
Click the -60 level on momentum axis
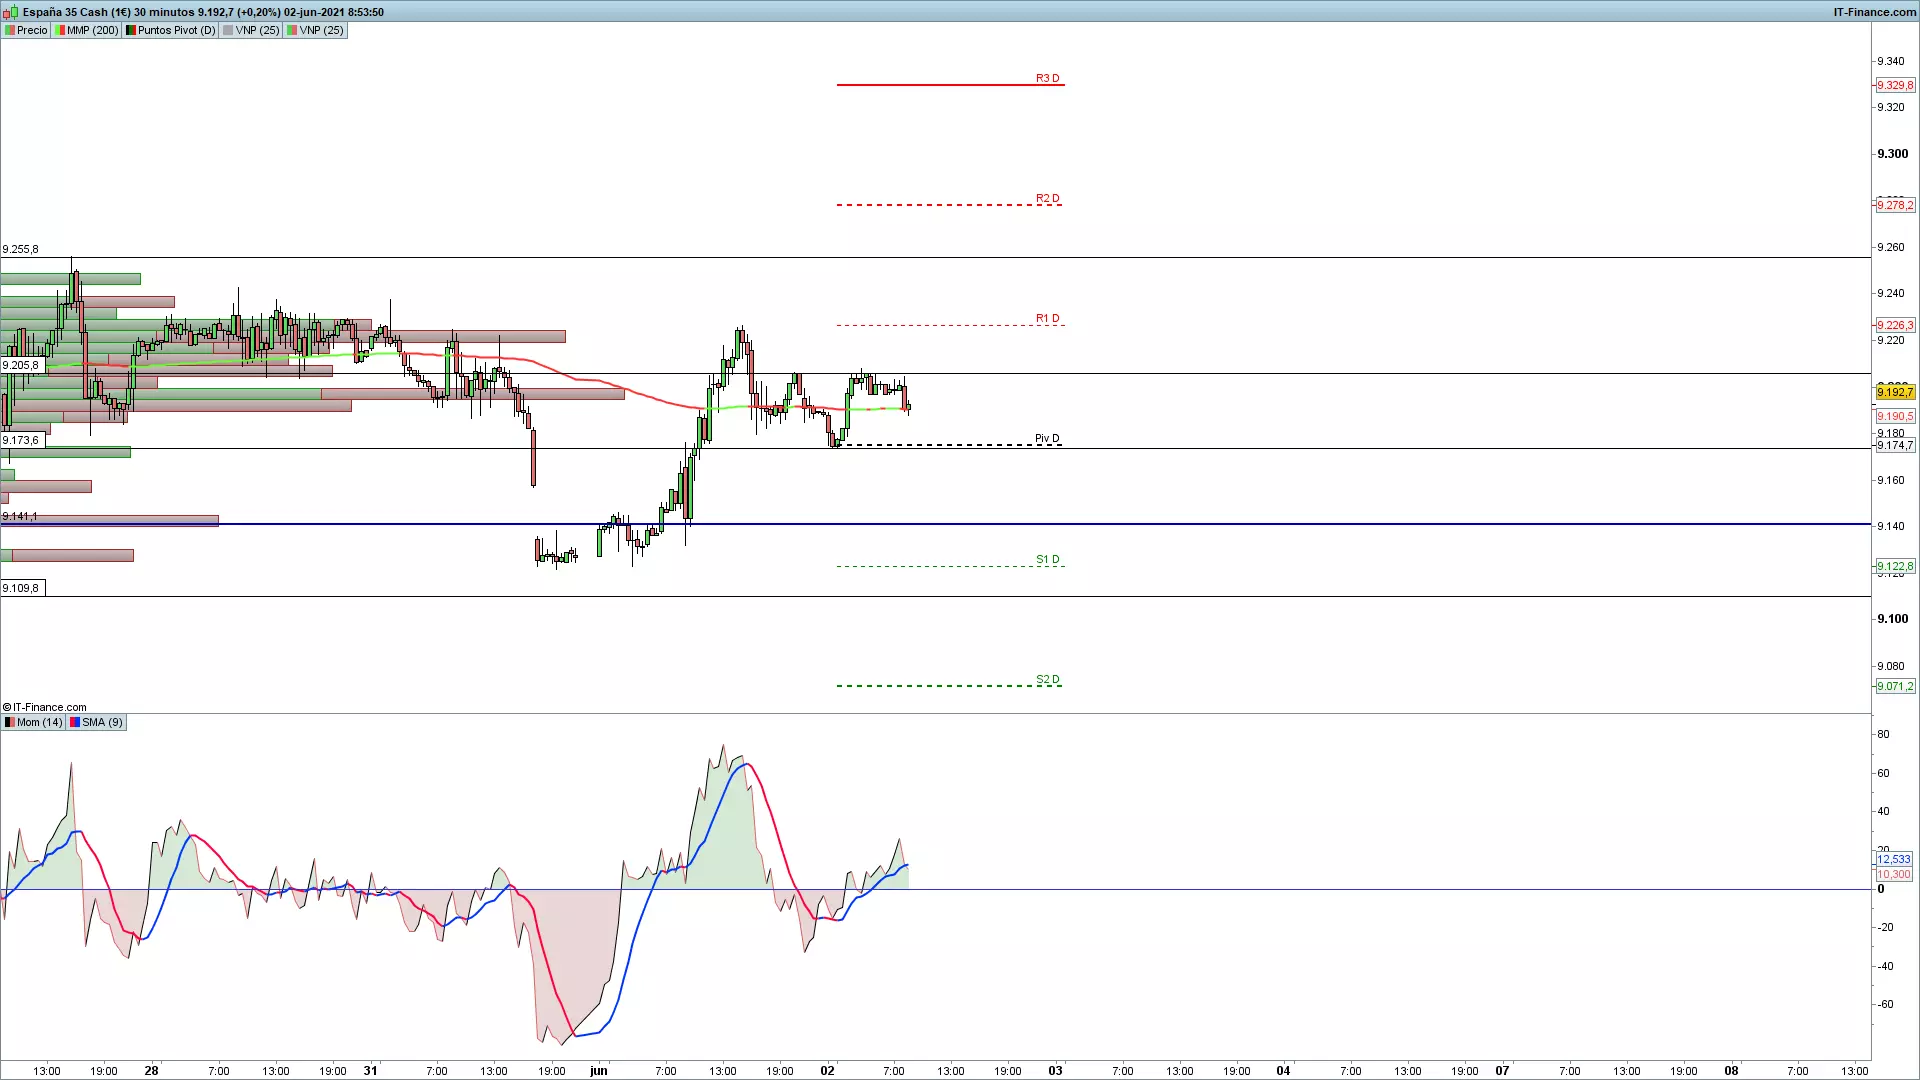coord(1885,1005)
